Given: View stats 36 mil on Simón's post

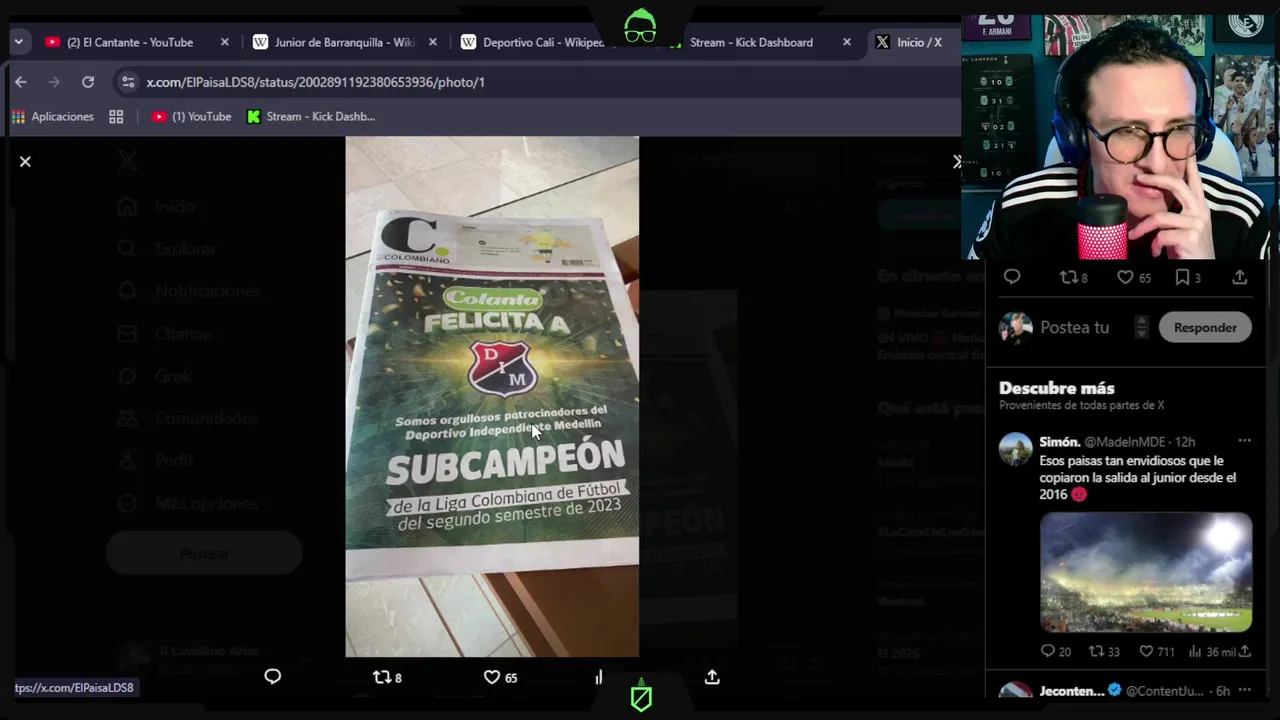Looking at the screenshot, I should 1212,651.
